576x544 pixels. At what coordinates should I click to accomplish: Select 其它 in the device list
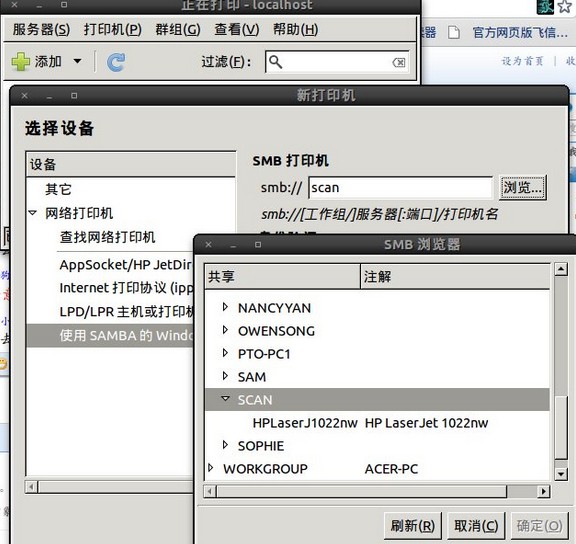pos(58,189)
